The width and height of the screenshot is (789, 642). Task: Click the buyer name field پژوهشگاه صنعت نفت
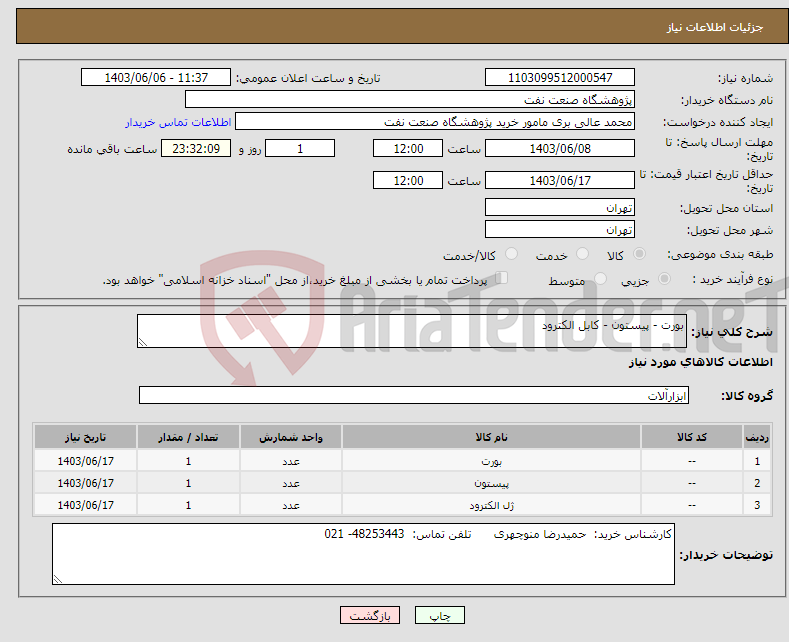coord(410,100)
